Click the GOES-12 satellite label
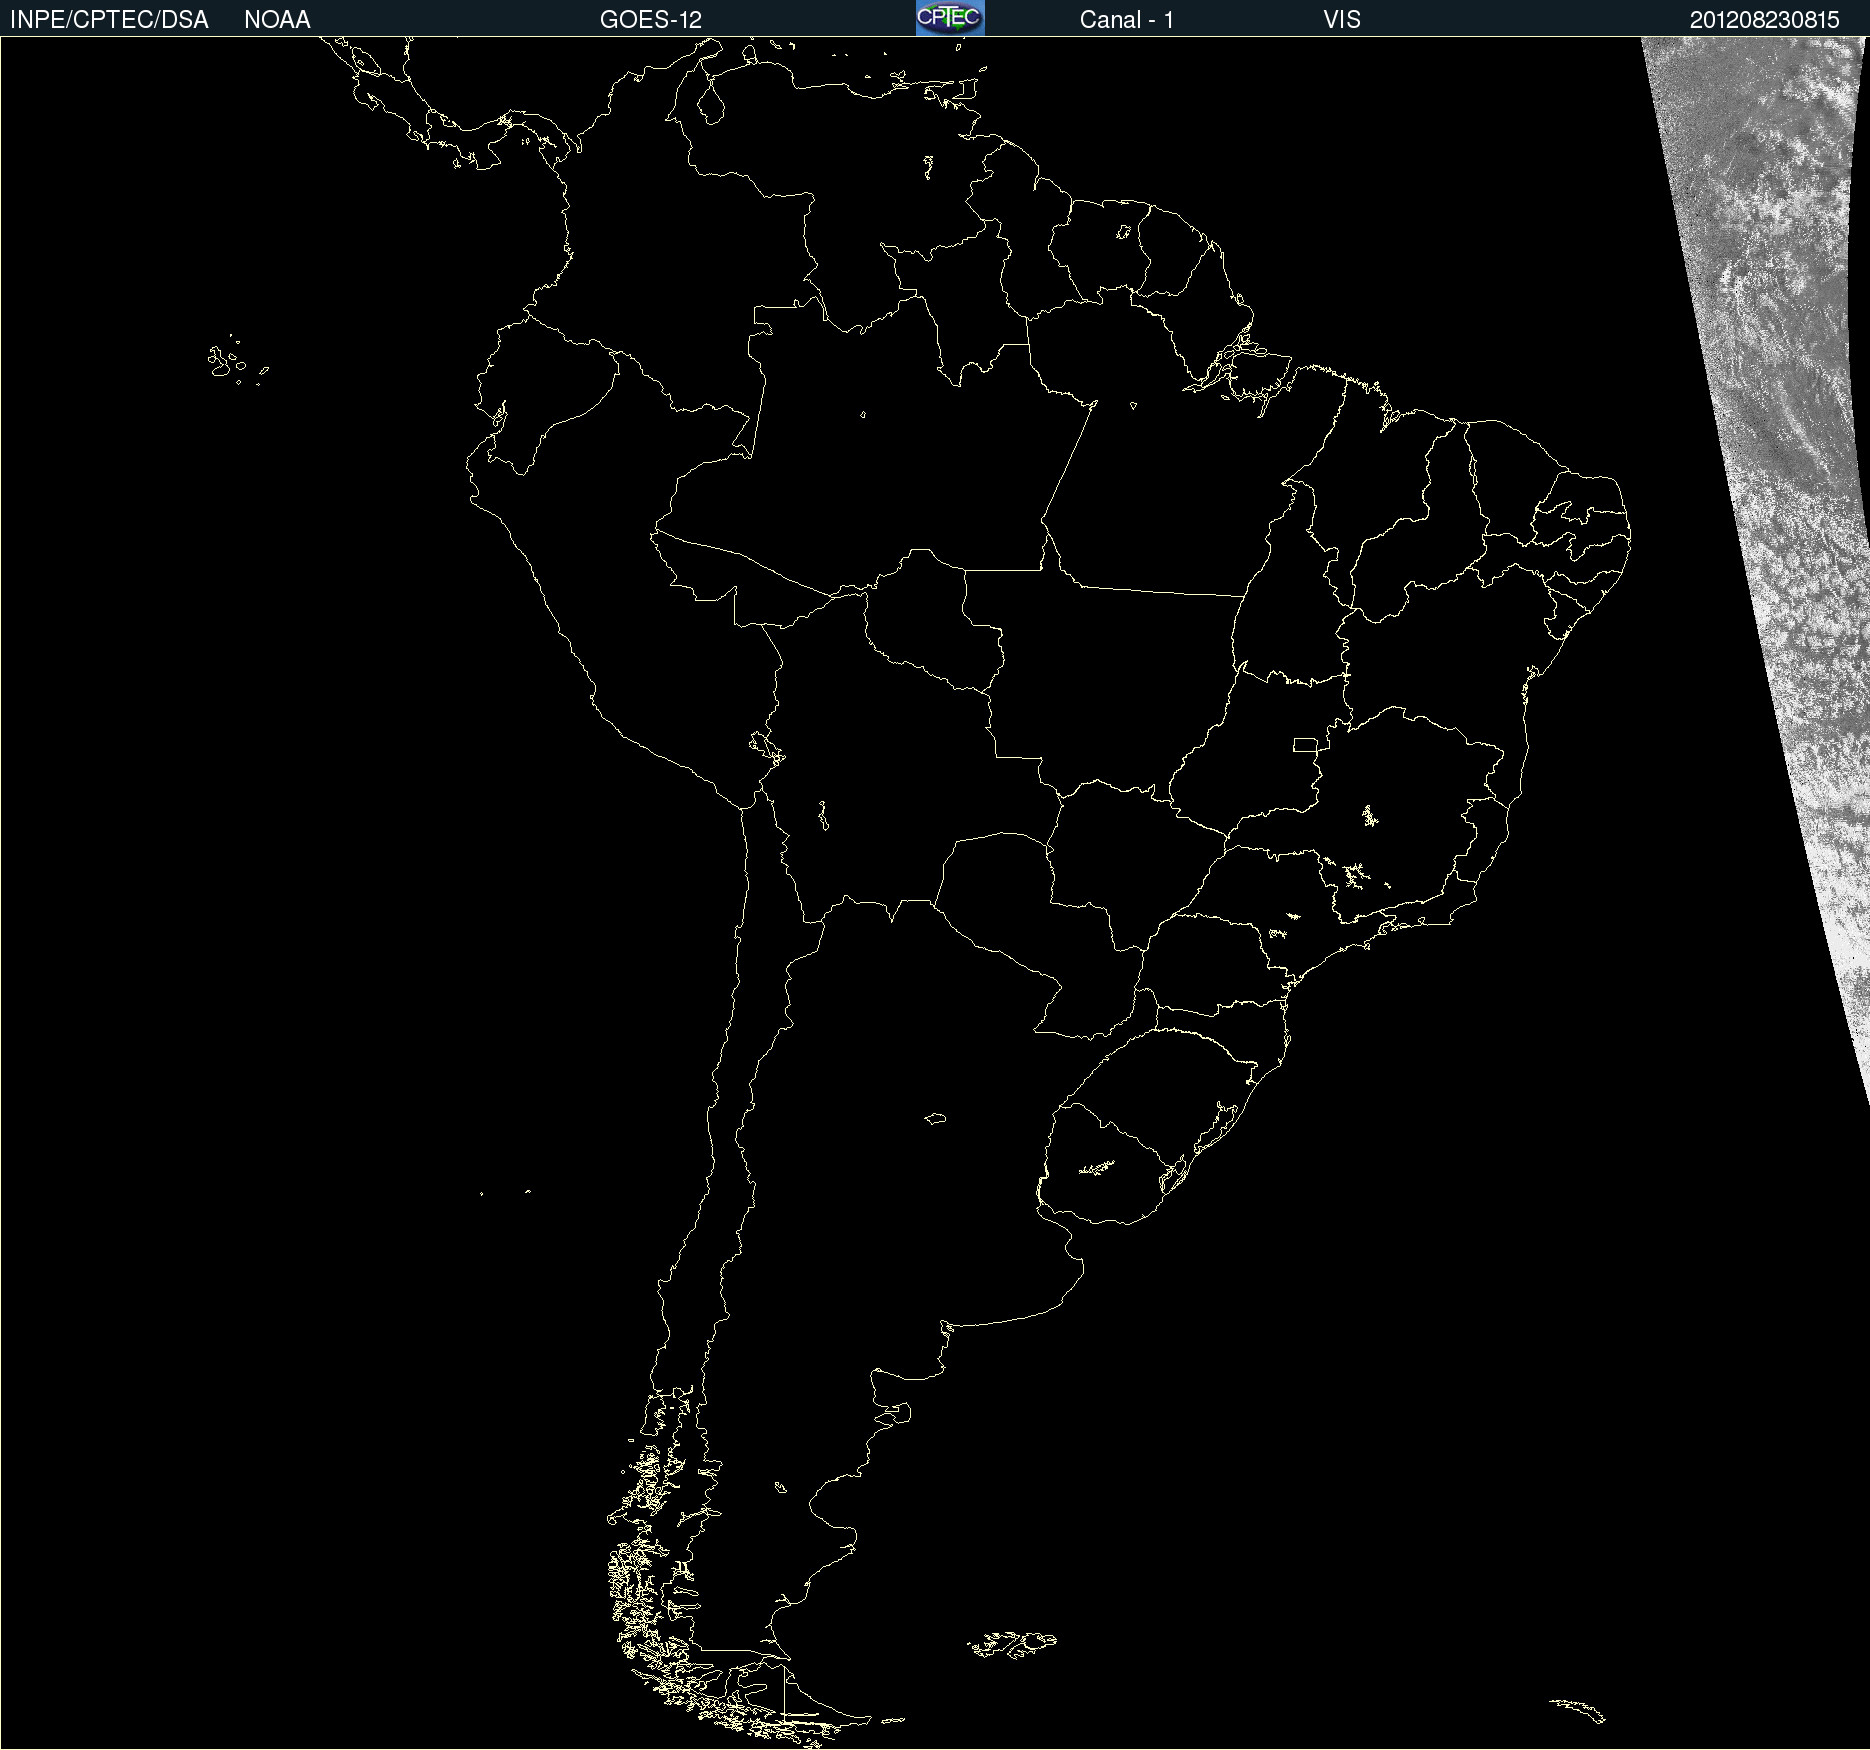Viewport: 1870px width, 1750px height. 651,20
